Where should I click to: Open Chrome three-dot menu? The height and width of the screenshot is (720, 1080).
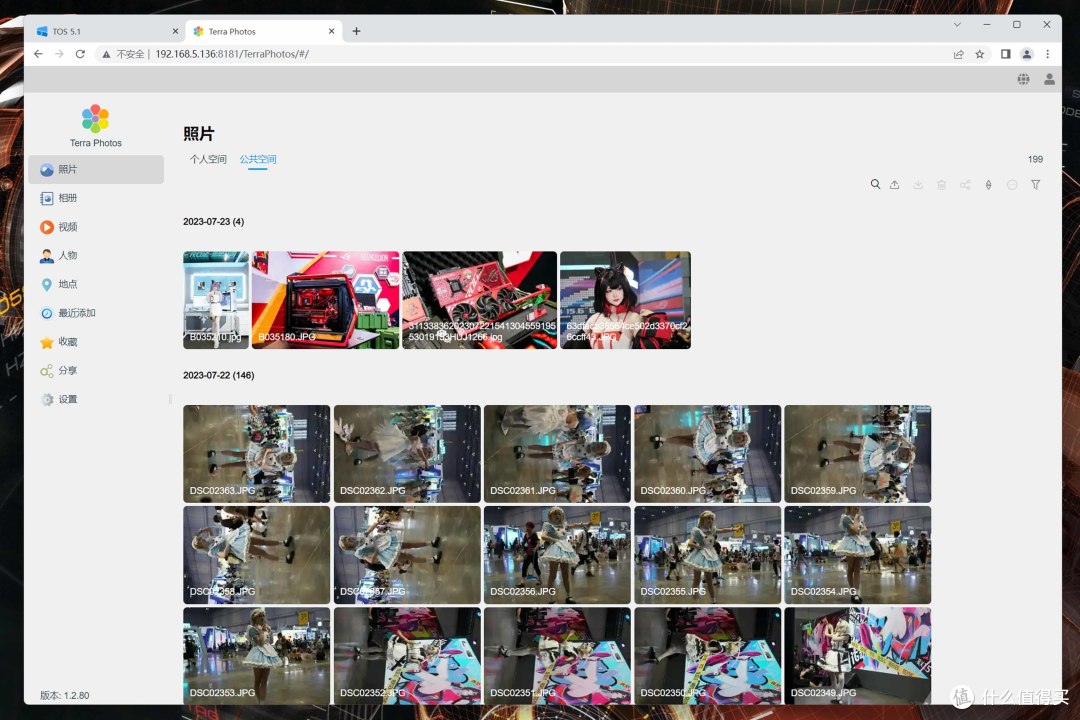tap(1048, 54)
